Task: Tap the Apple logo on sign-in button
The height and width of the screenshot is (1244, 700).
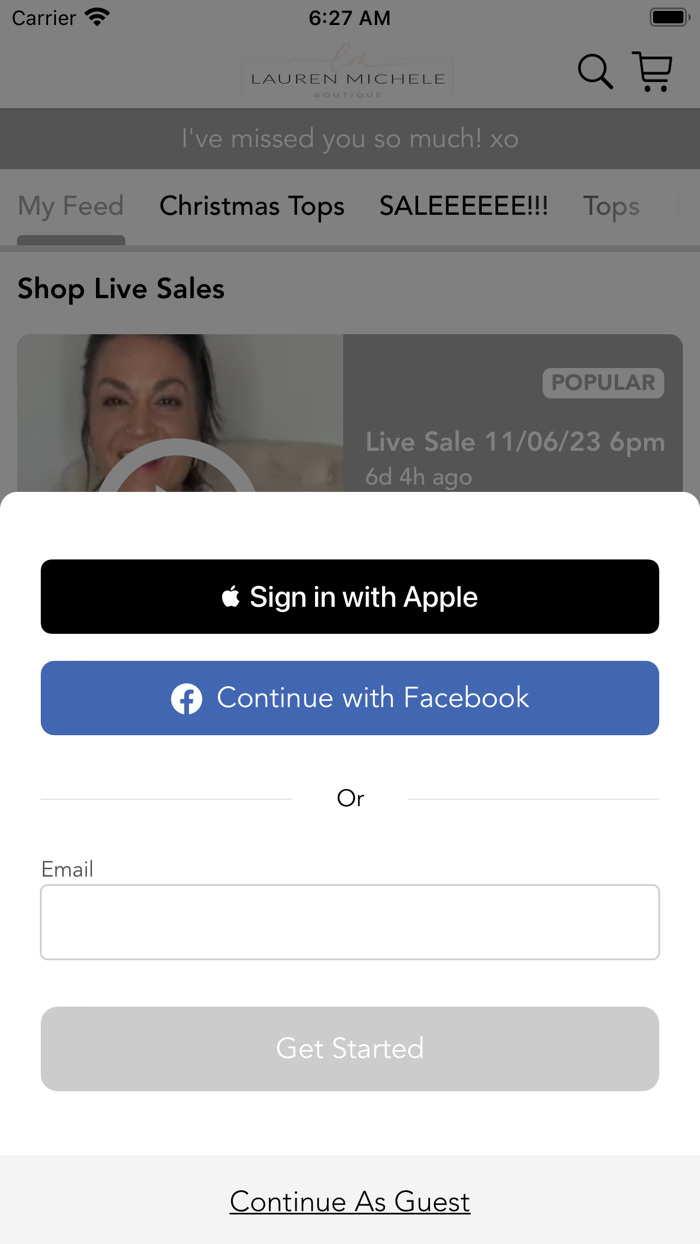Action: tap(231, 597)
